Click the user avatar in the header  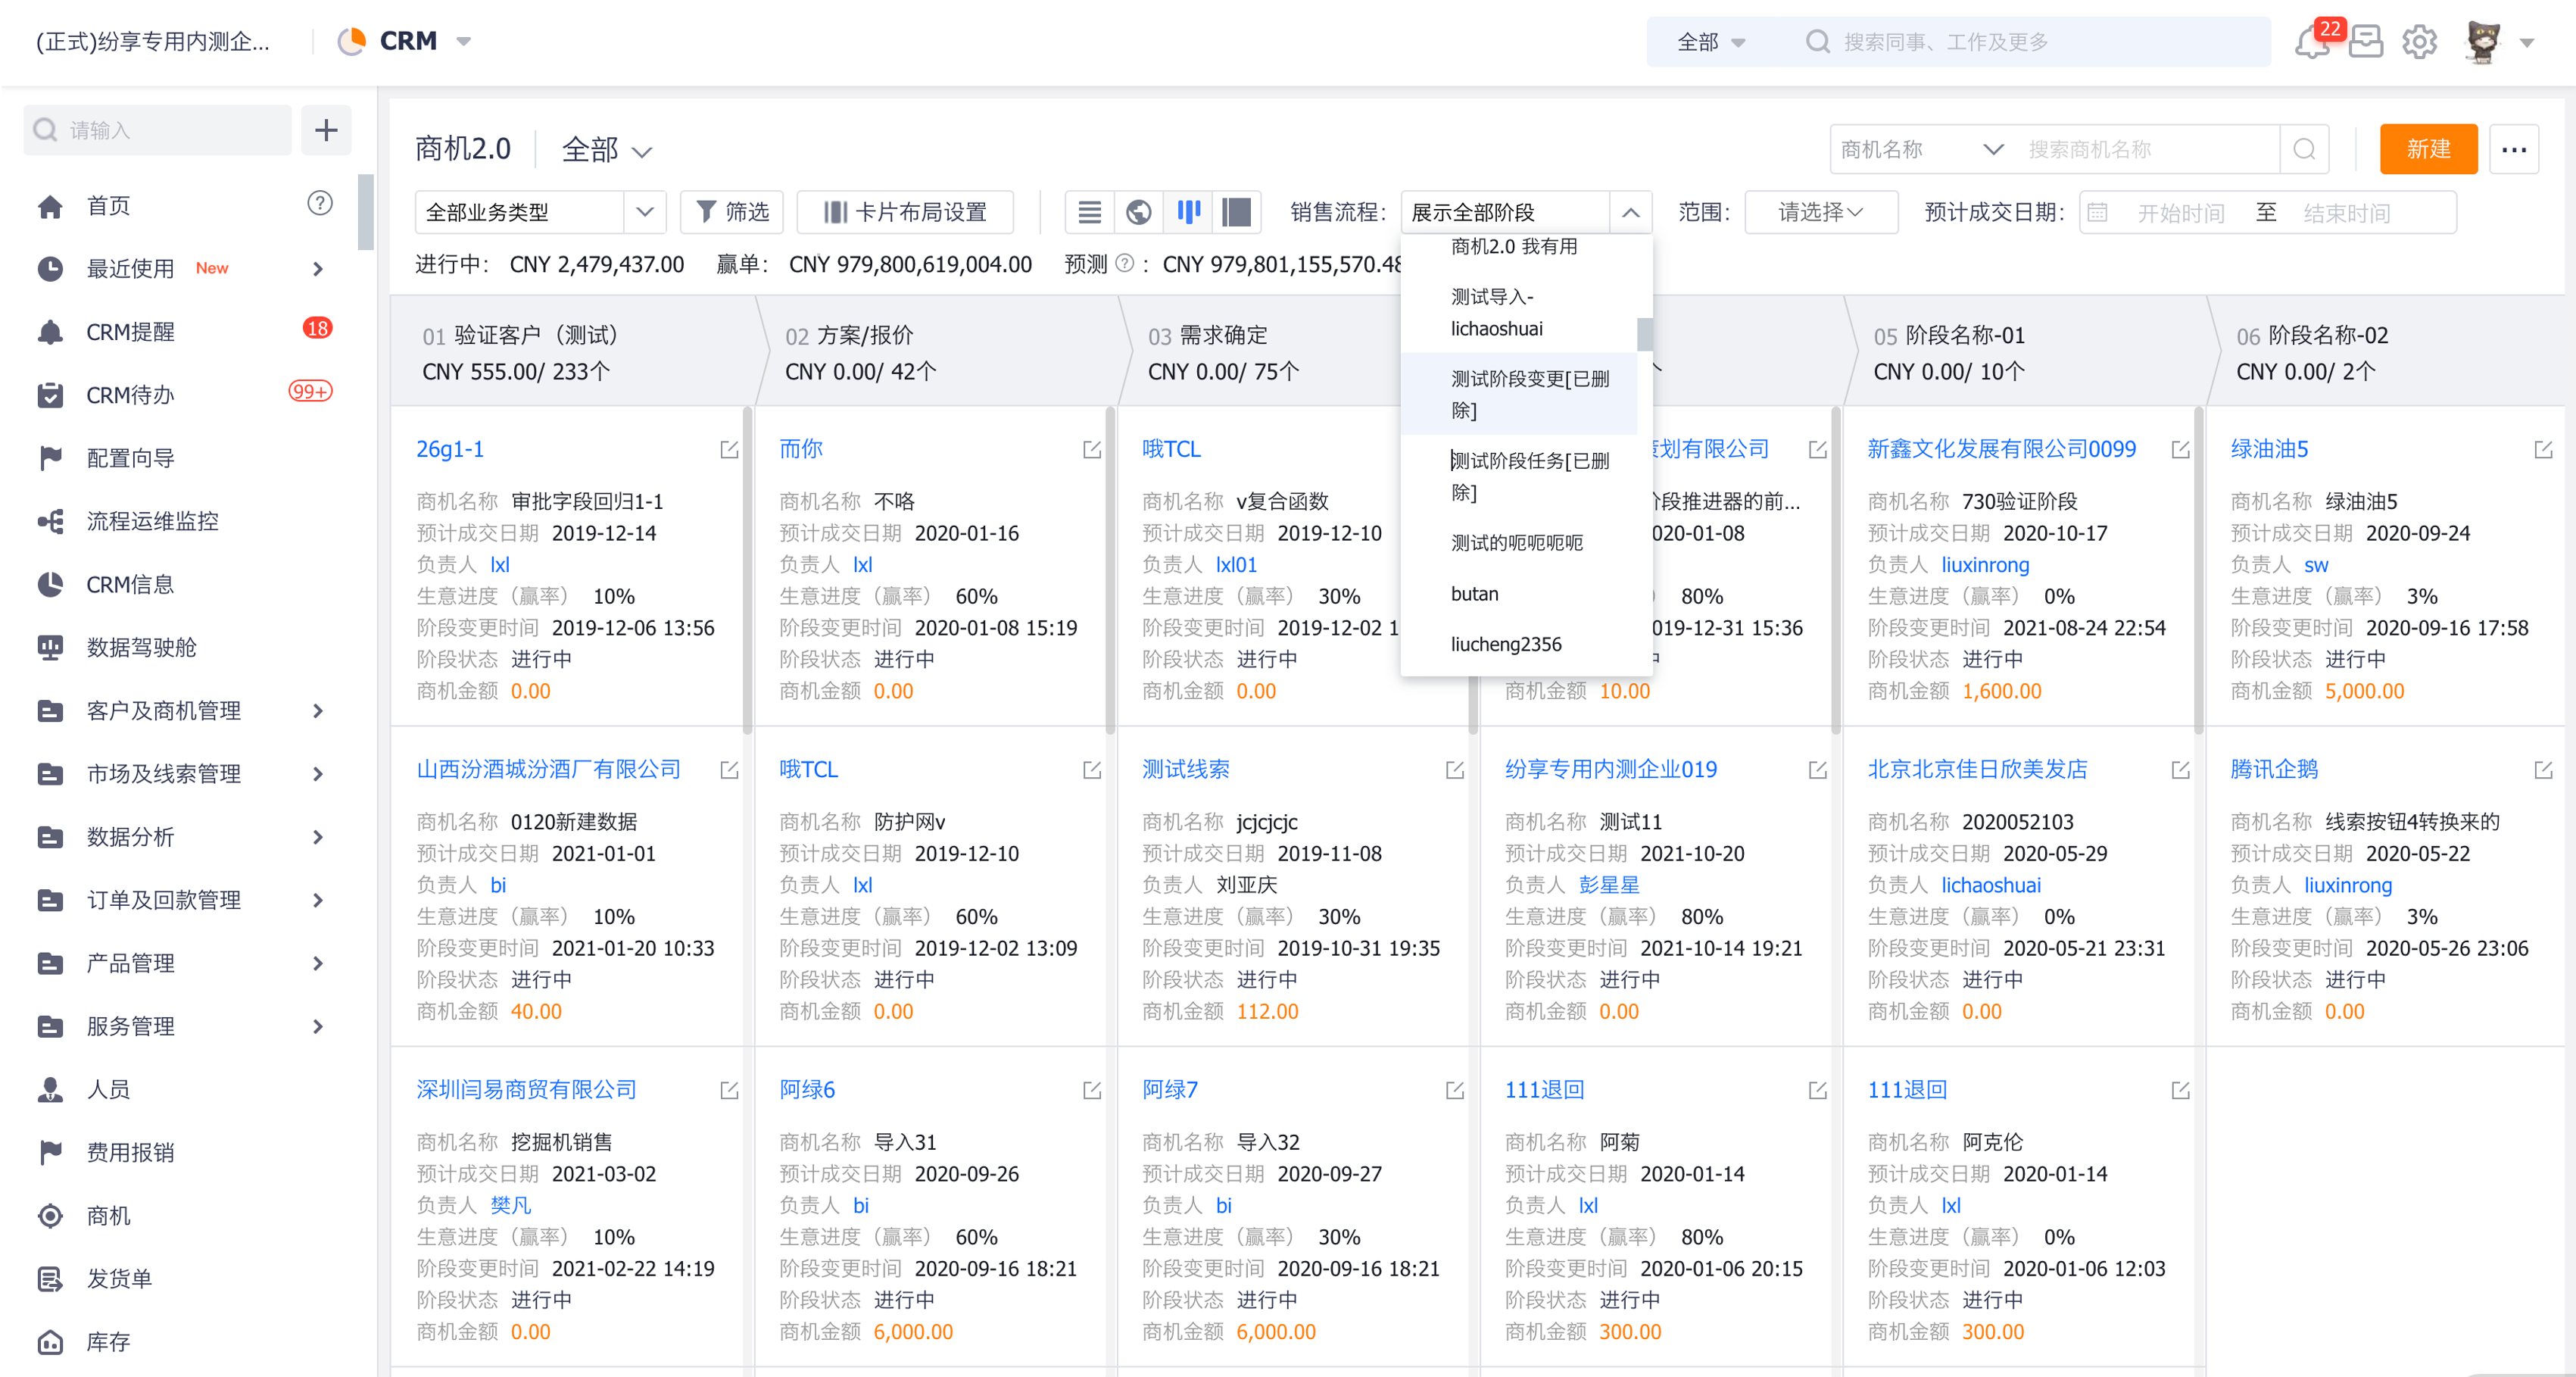[x=2483, y=42]
